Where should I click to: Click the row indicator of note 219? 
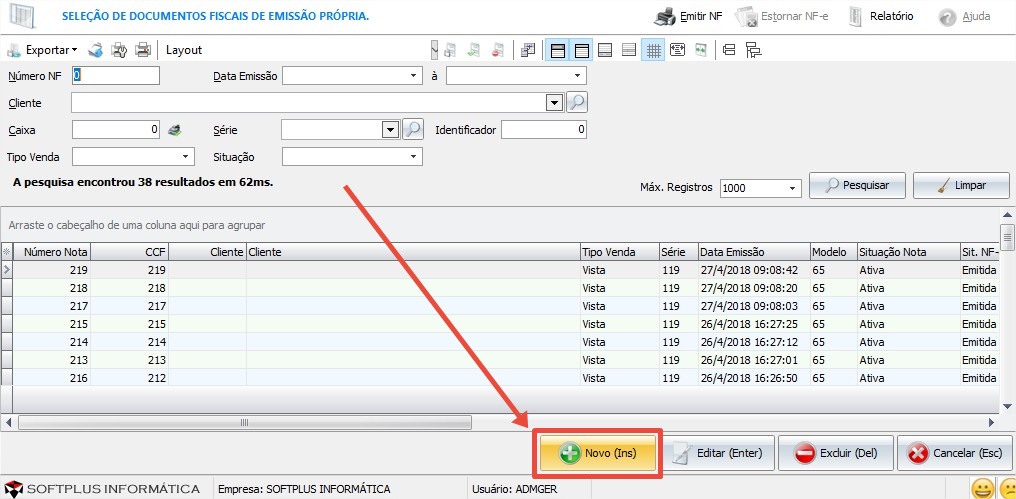(x=7, y=270)
